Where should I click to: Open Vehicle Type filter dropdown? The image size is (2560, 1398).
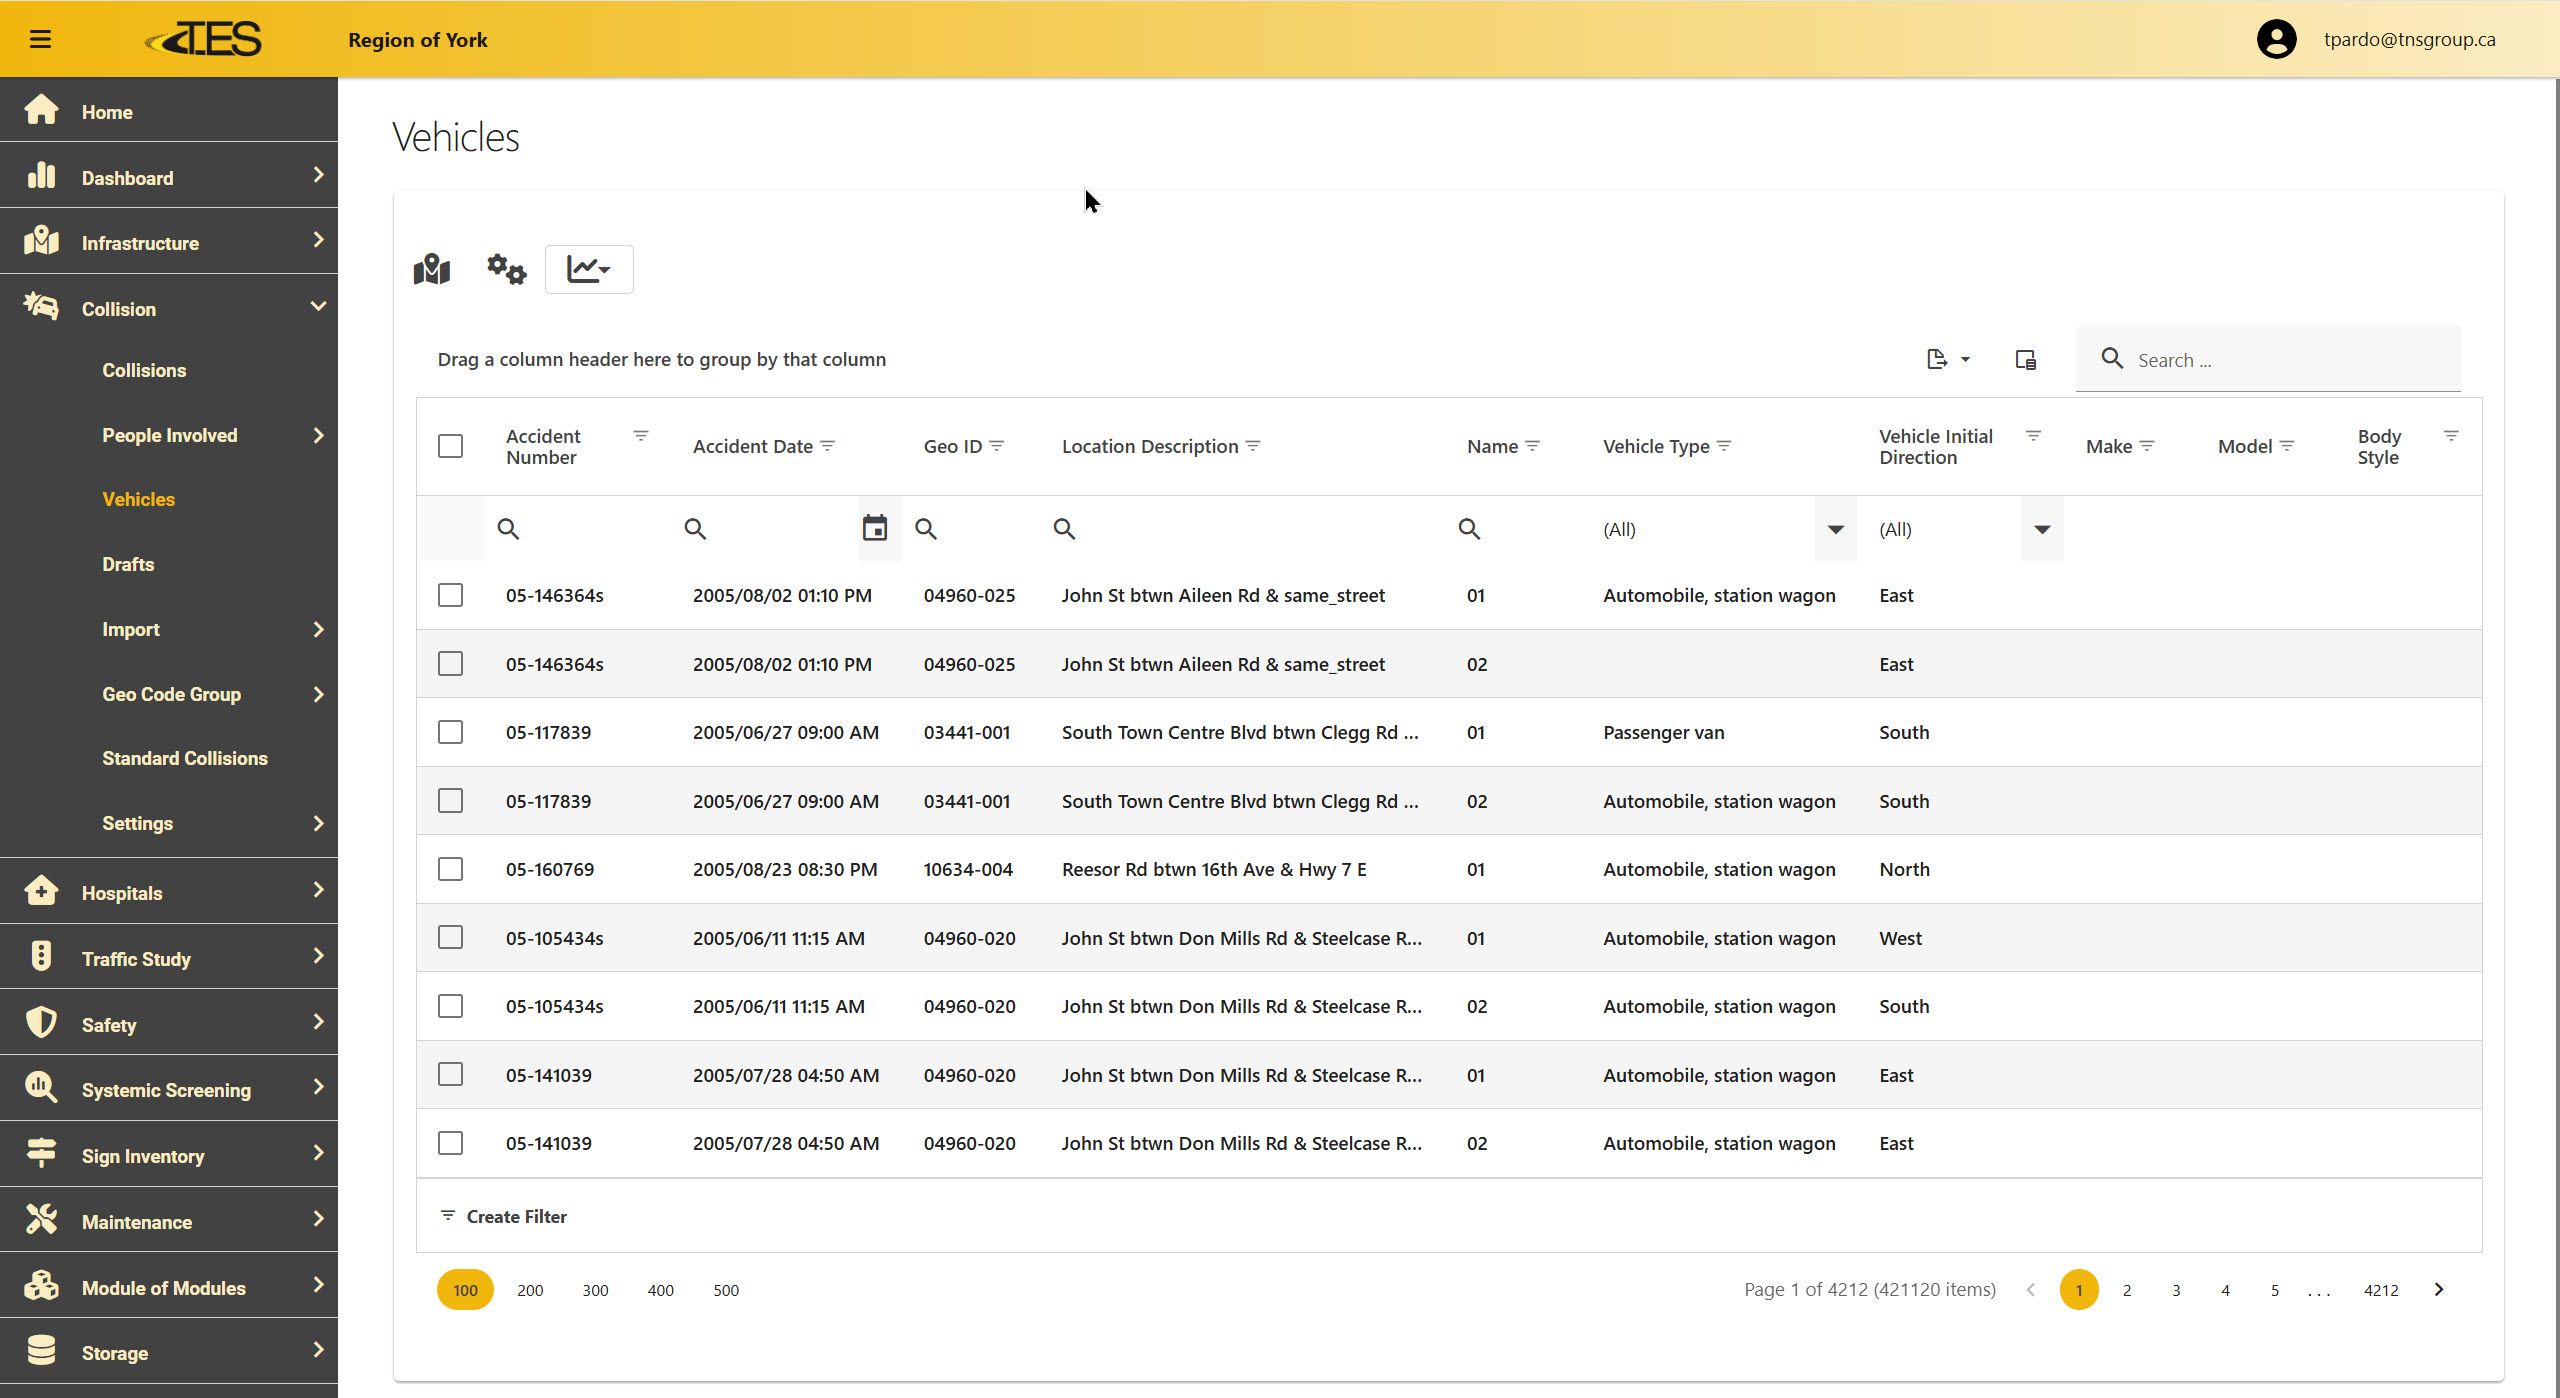1835,529
